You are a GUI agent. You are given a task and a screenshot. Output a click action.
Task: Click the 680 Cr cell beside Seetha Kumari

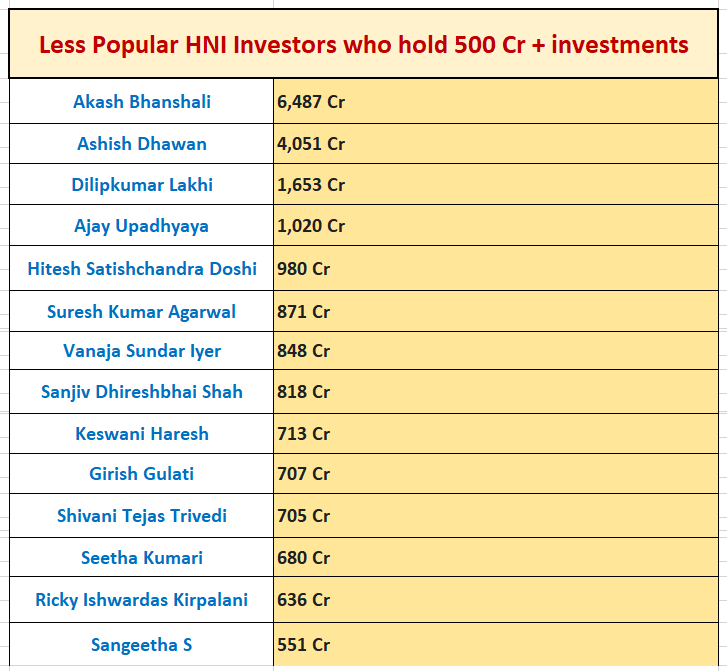496,557
